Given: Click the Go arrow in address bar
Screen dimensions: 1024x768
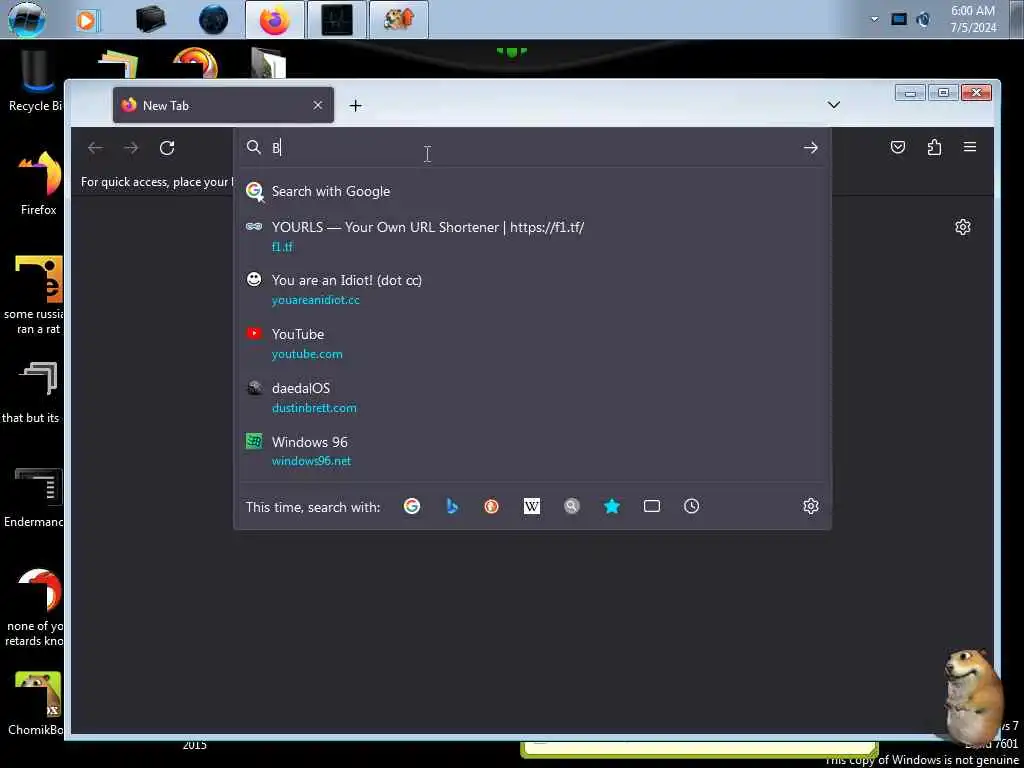Looking at the screenshot, I should pyautogui.click(x=810, y=148).
